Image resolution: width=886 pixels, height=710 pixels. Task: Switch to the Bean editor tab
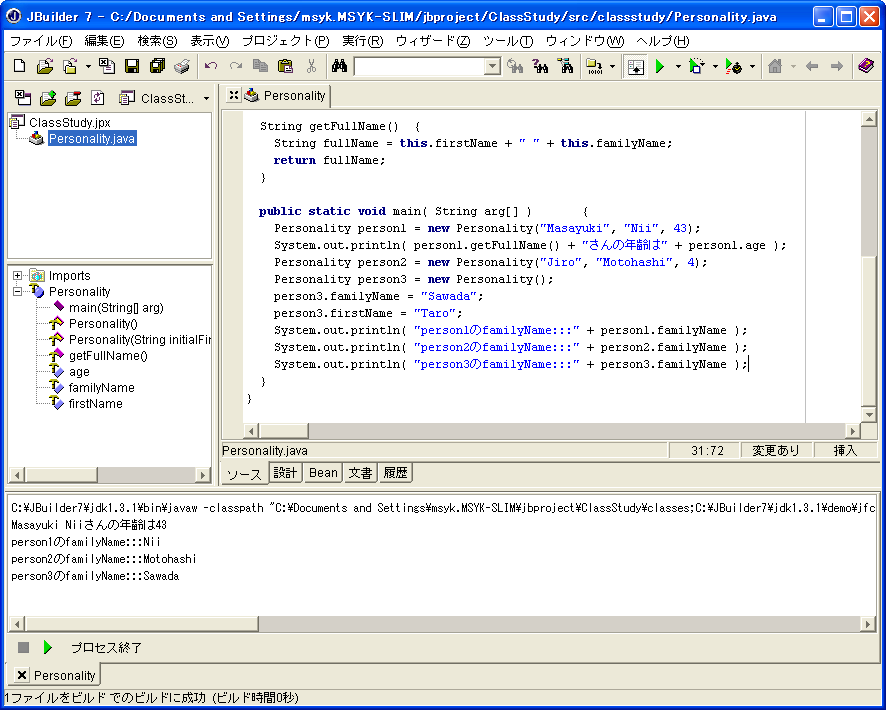tap(323, 473)
